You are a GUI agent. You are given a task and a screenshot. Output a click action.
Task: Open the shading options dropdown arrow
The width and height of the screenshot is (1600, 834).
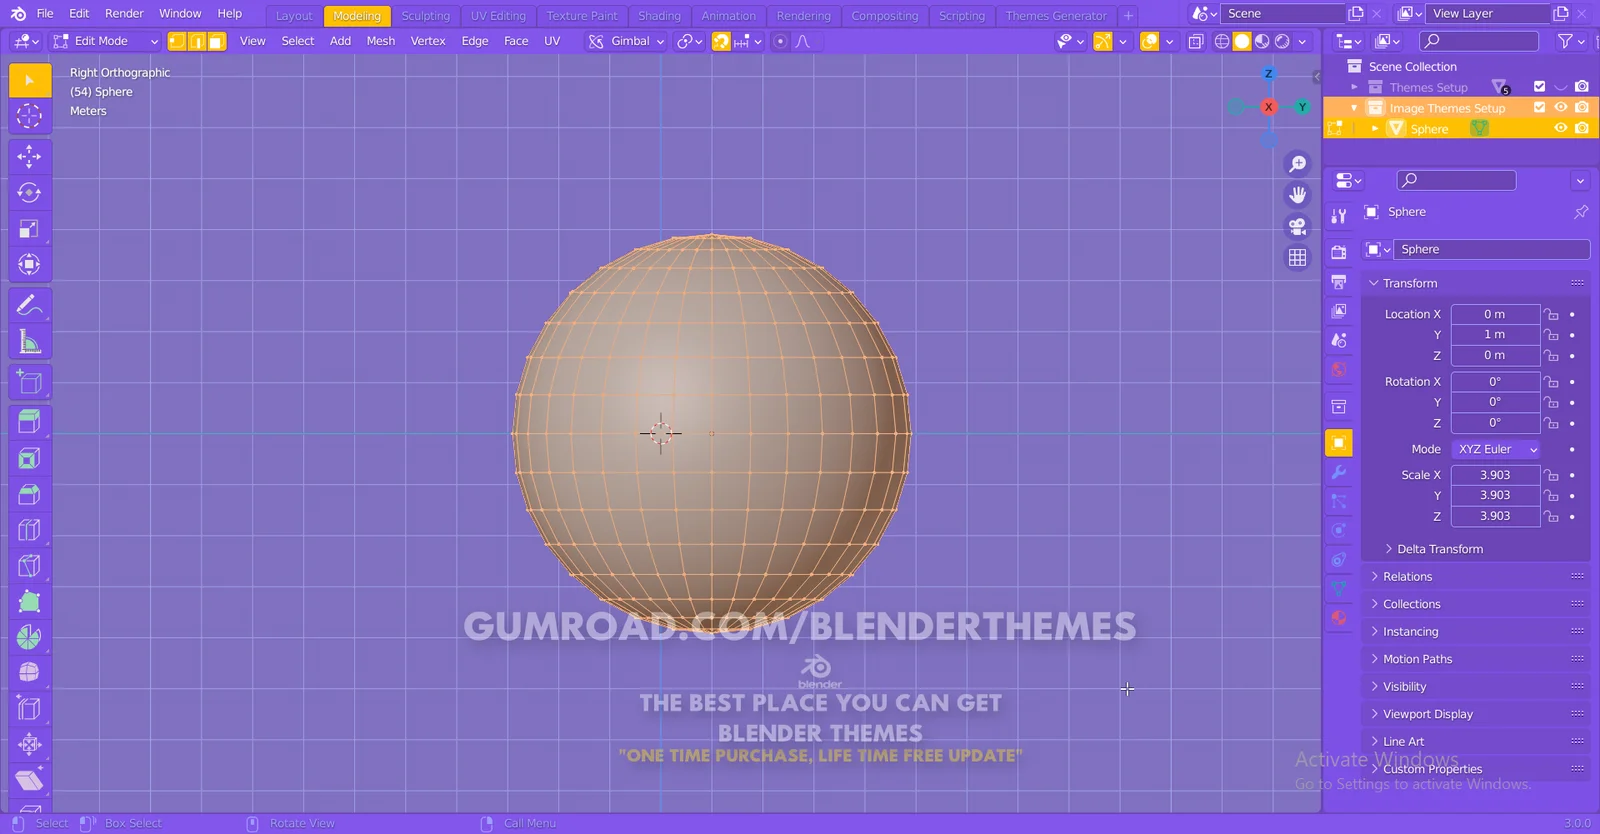click(1302, 41)
